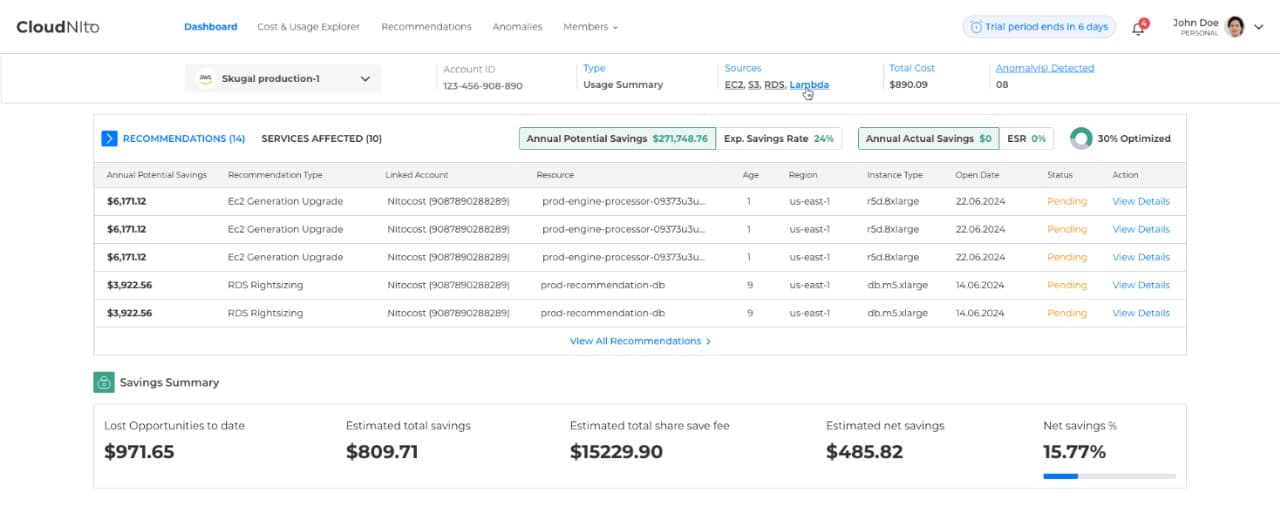
Task: Click the Annual Potential Savings column header
Action: coord(157,175)
